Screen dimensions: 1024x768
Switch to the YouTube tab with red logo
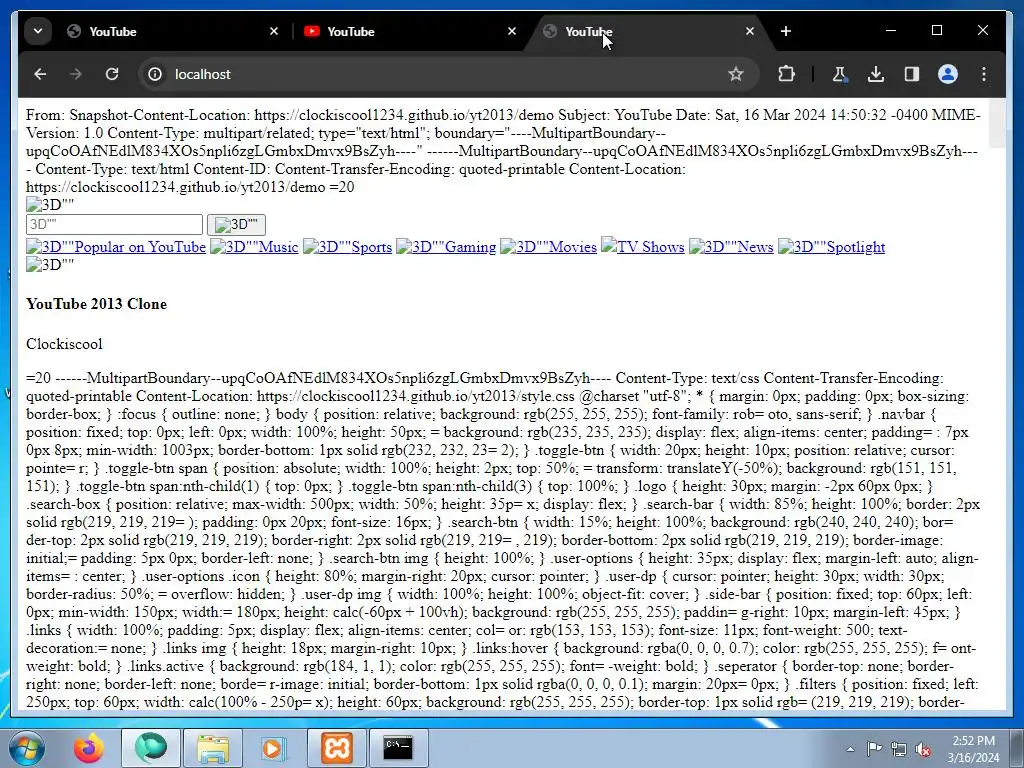pyautogui.click(x=410, y=31)
